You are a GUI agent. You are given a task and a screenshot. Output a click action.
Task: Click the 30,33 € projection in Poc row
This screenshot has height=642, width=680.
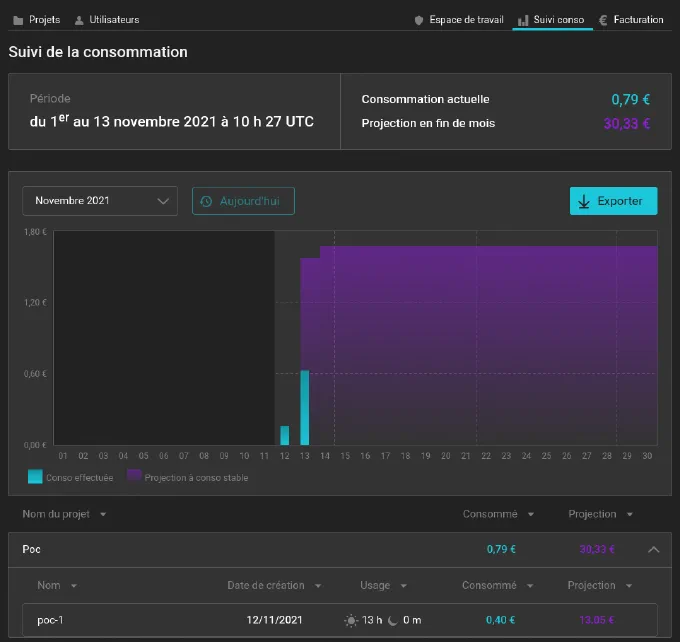click(597, 549)
